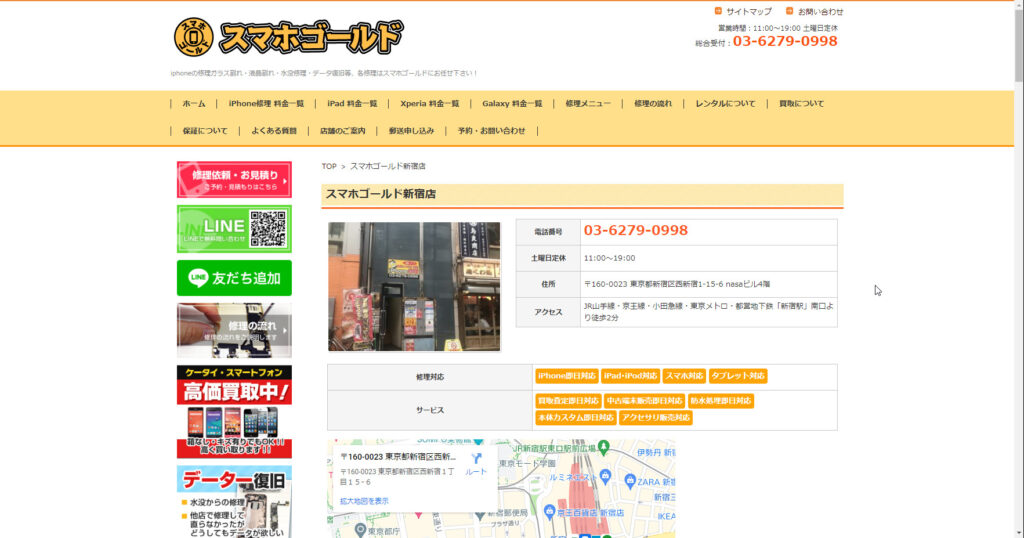Open 拡大地図を表示 map link

[x=364, y=501]
